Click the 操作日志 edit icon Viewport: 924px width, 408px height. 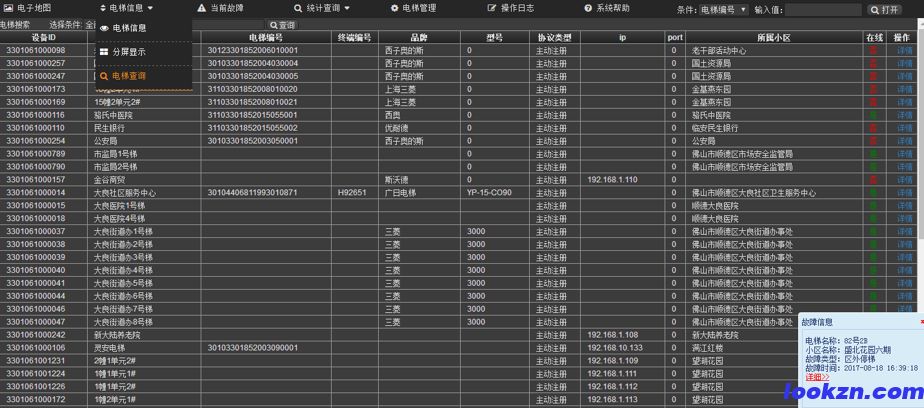[491, 8]
